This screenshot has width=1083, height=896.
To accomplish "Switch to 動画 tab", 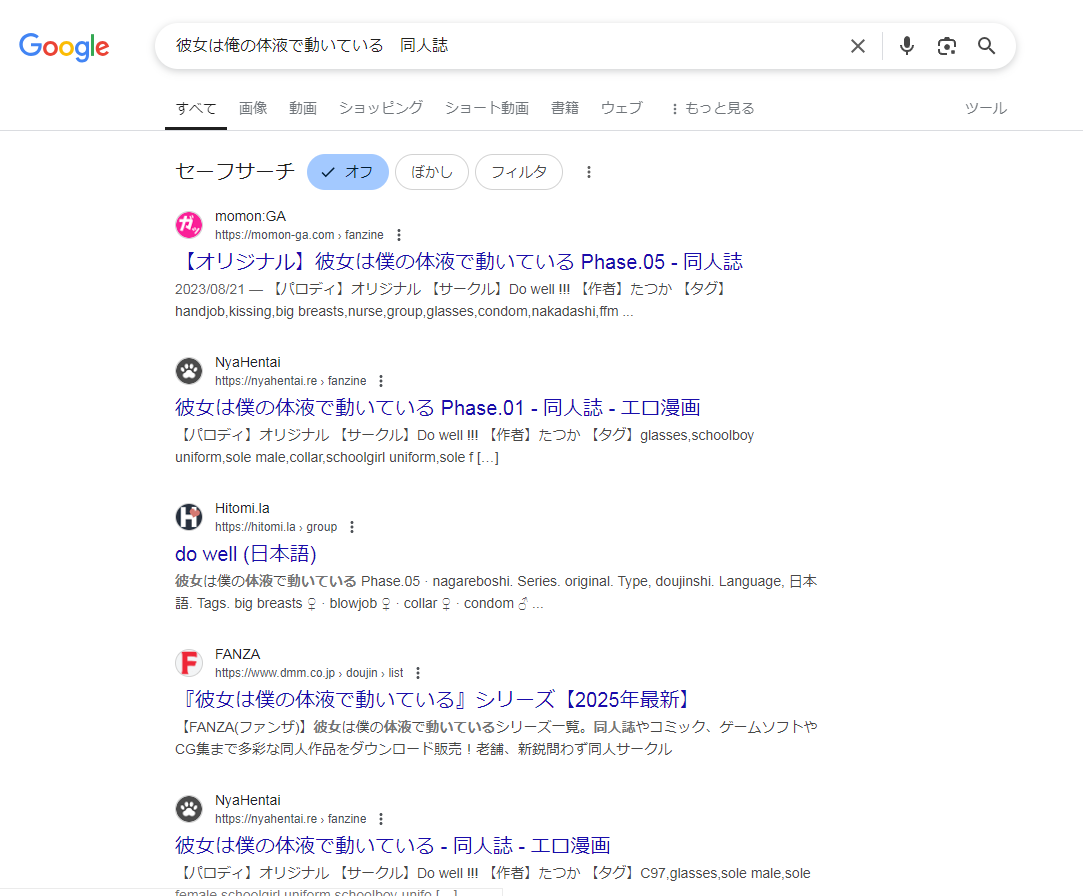I will [x=303, y=108].
